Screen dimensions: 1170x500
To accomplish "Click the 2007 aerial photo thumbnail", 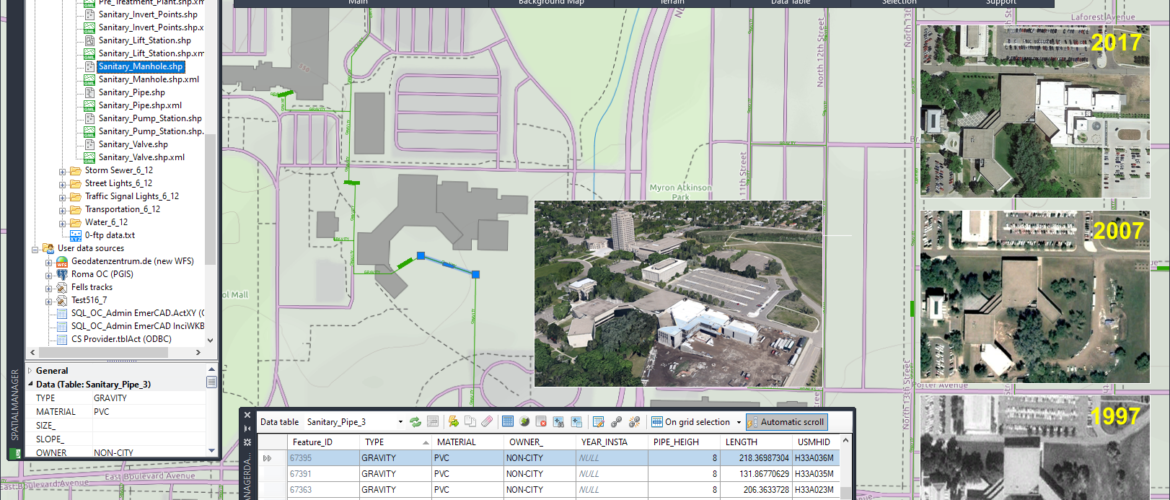I will tap(1035, 296).
